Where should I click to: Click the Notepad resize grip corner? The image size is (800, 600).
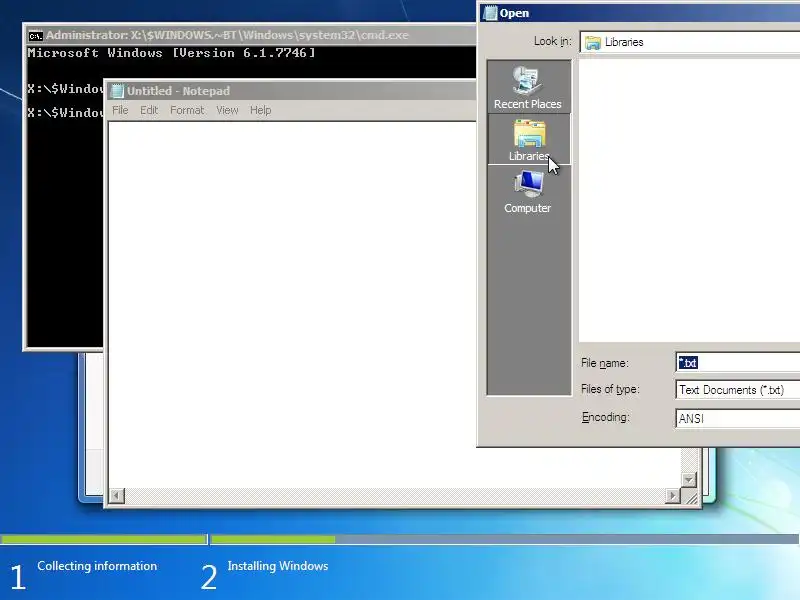click(x=690, y=496)
